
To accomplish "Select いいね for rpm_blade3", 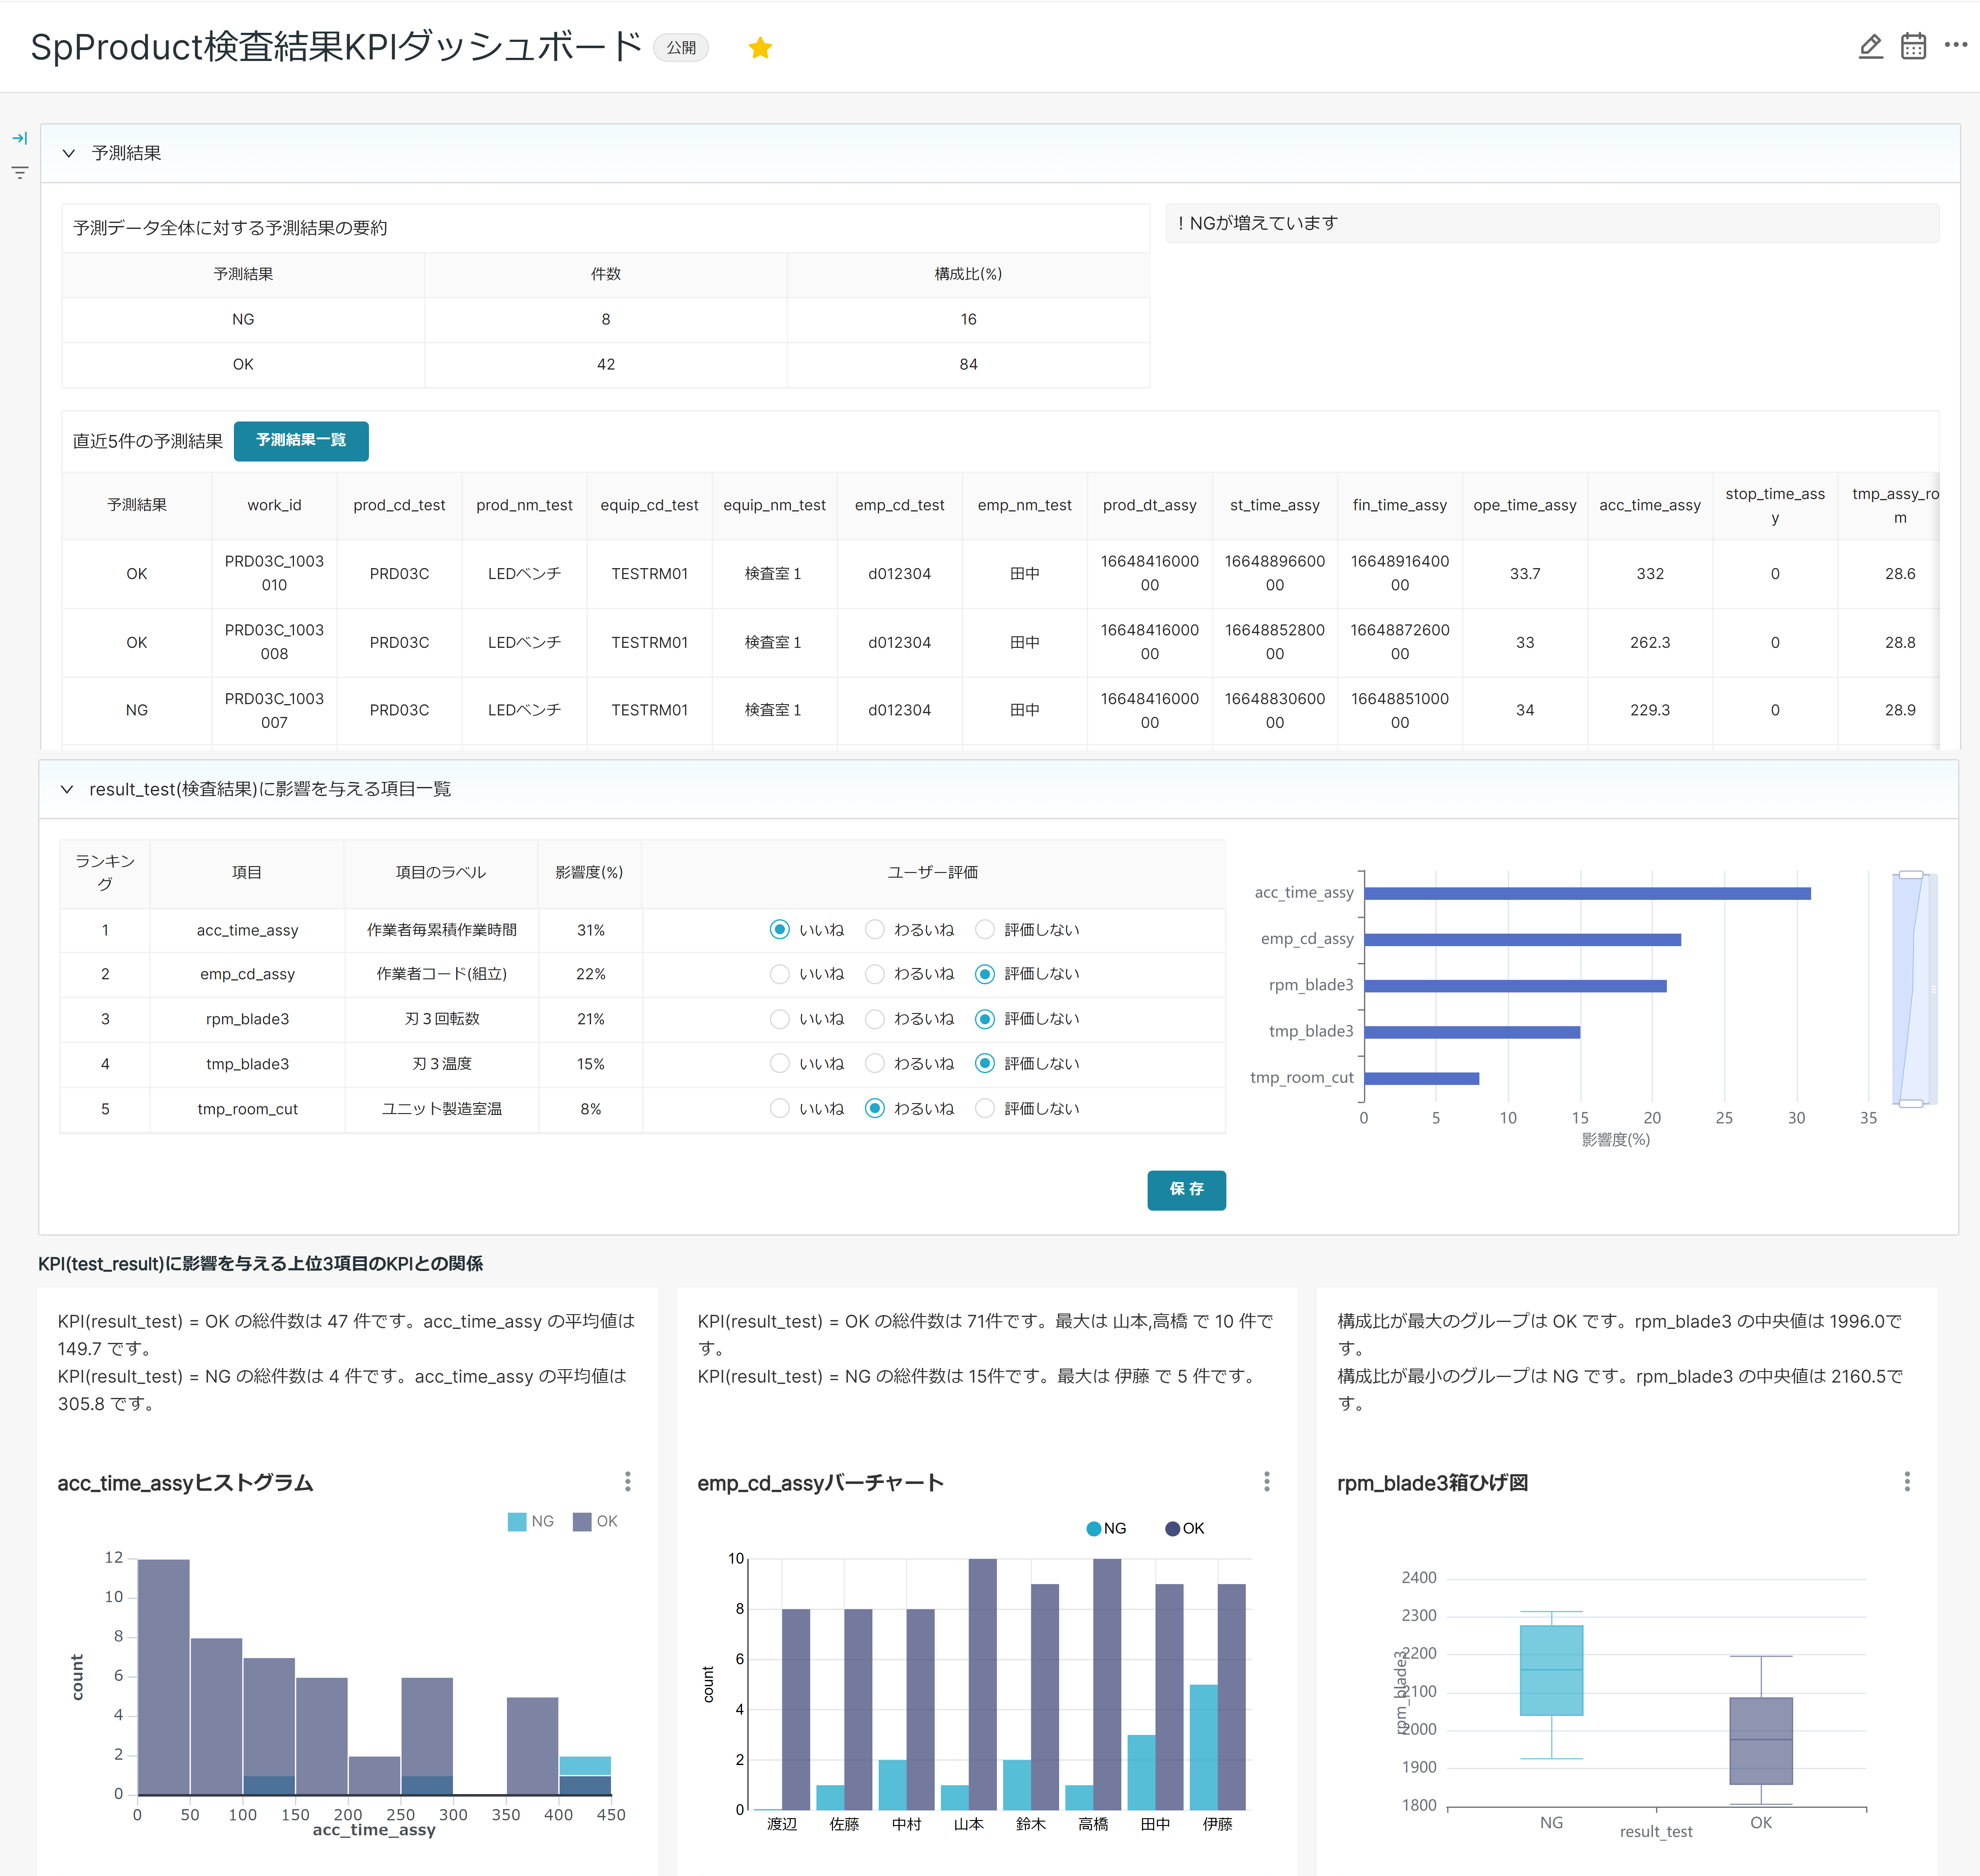I will 780,1019.
